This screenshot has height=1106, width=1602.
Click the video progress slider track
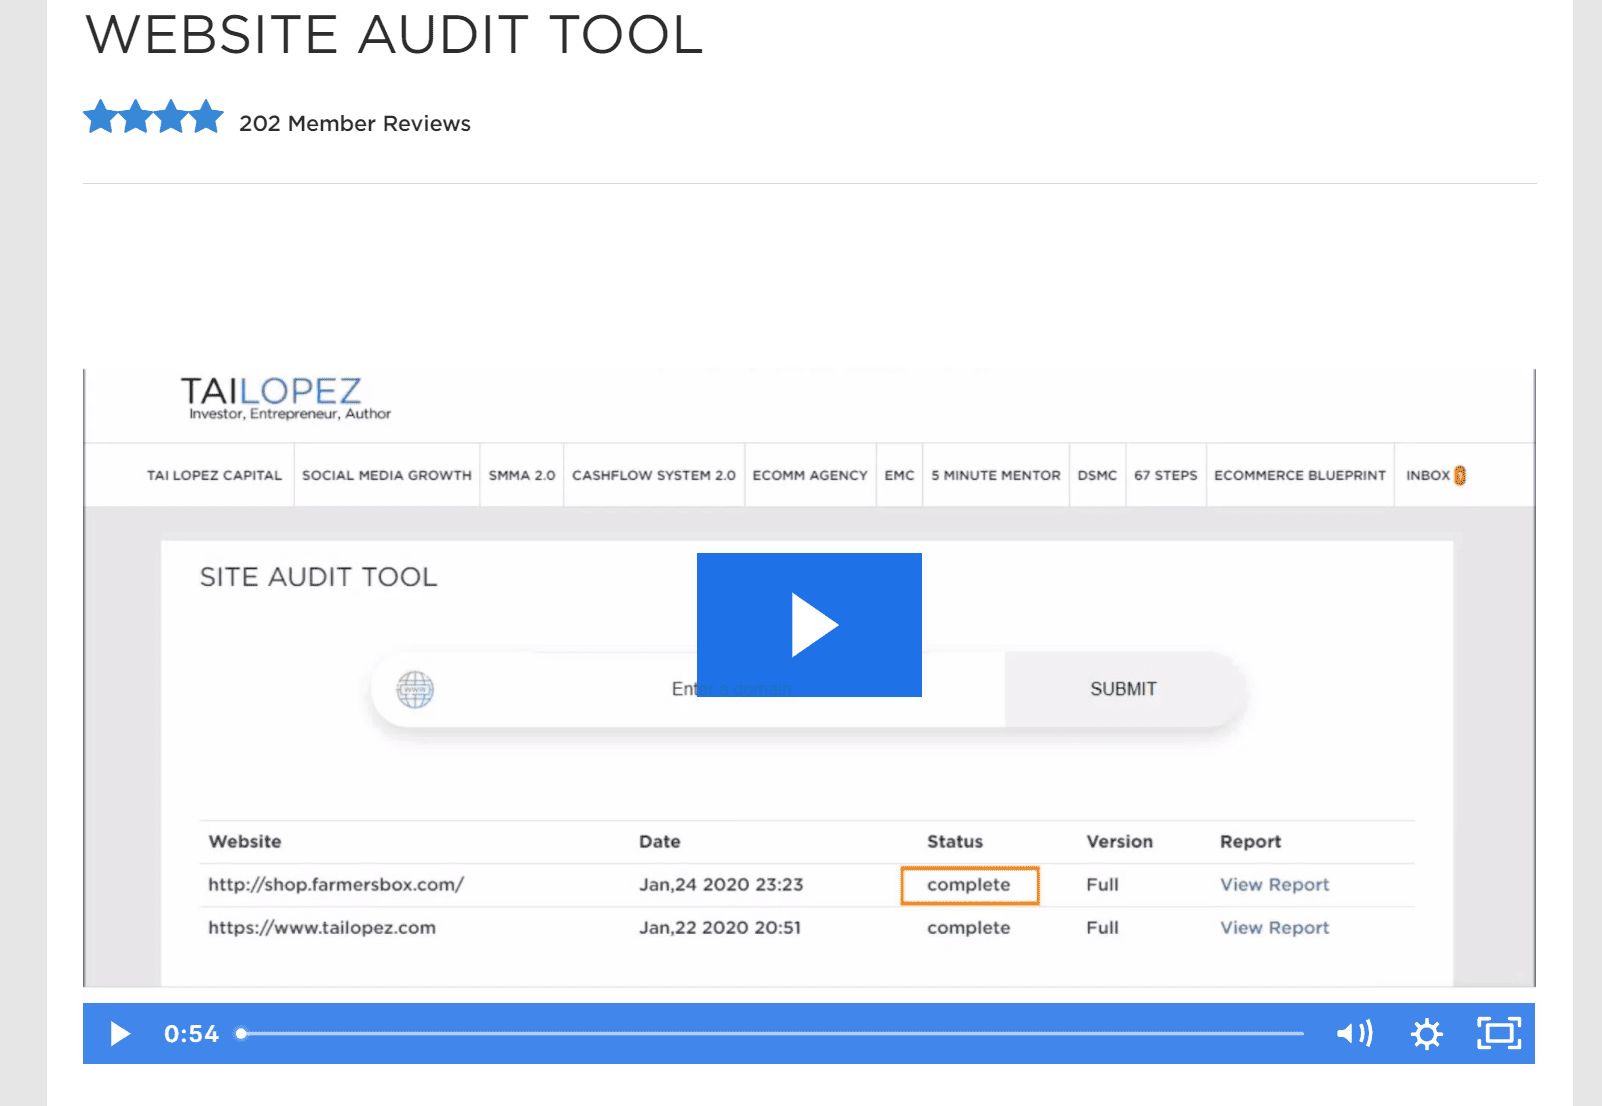click(x=772, y=1033)
